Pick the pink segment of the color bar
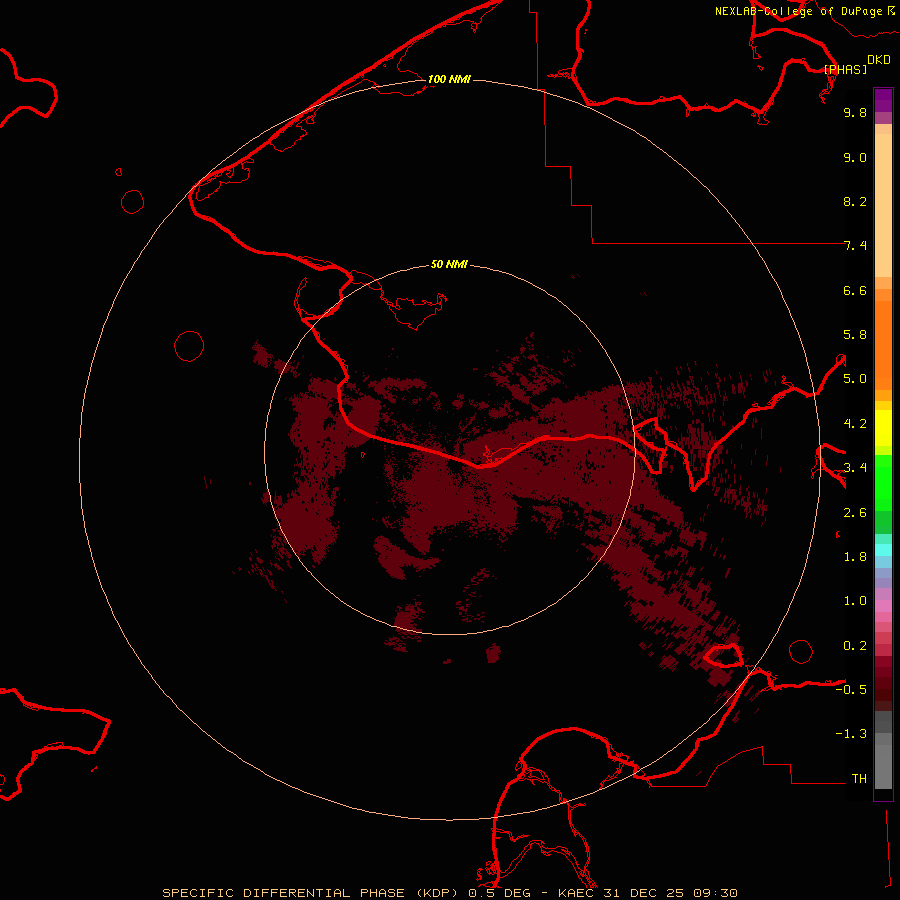Image resolution: width=900 pixels, height=900 pixels. (883, 606)
